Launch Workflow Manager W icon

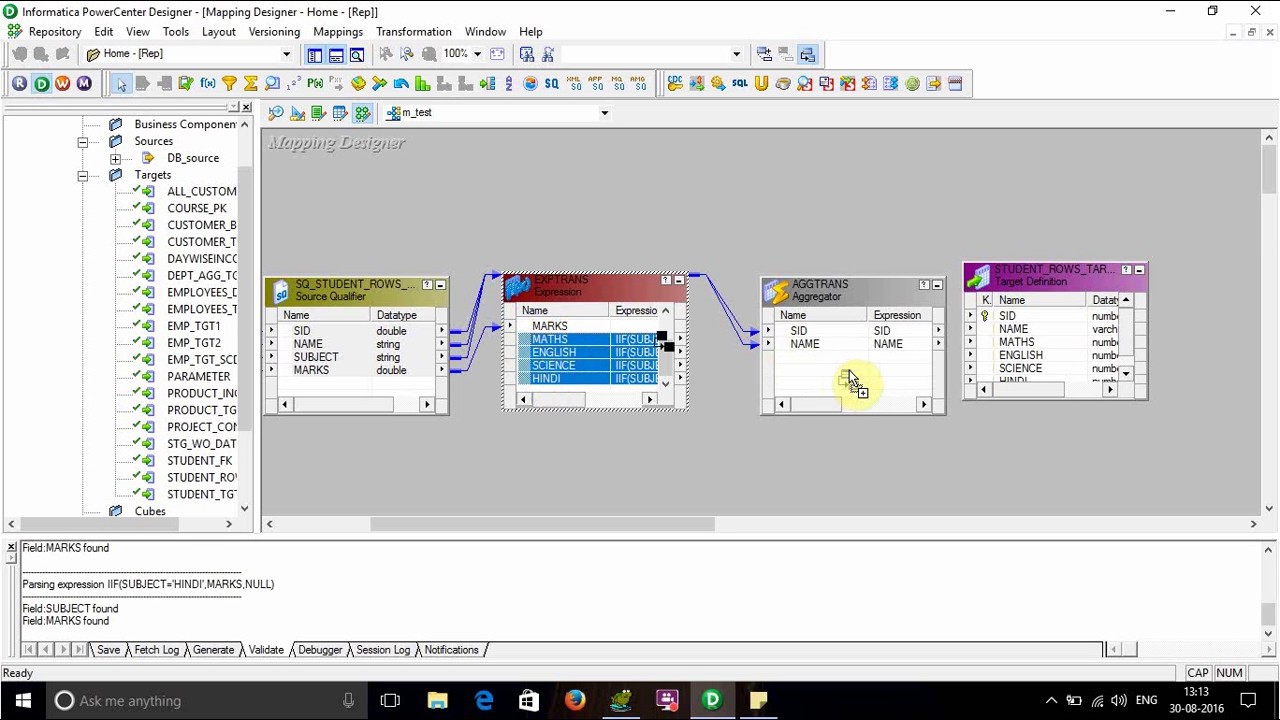62,84
